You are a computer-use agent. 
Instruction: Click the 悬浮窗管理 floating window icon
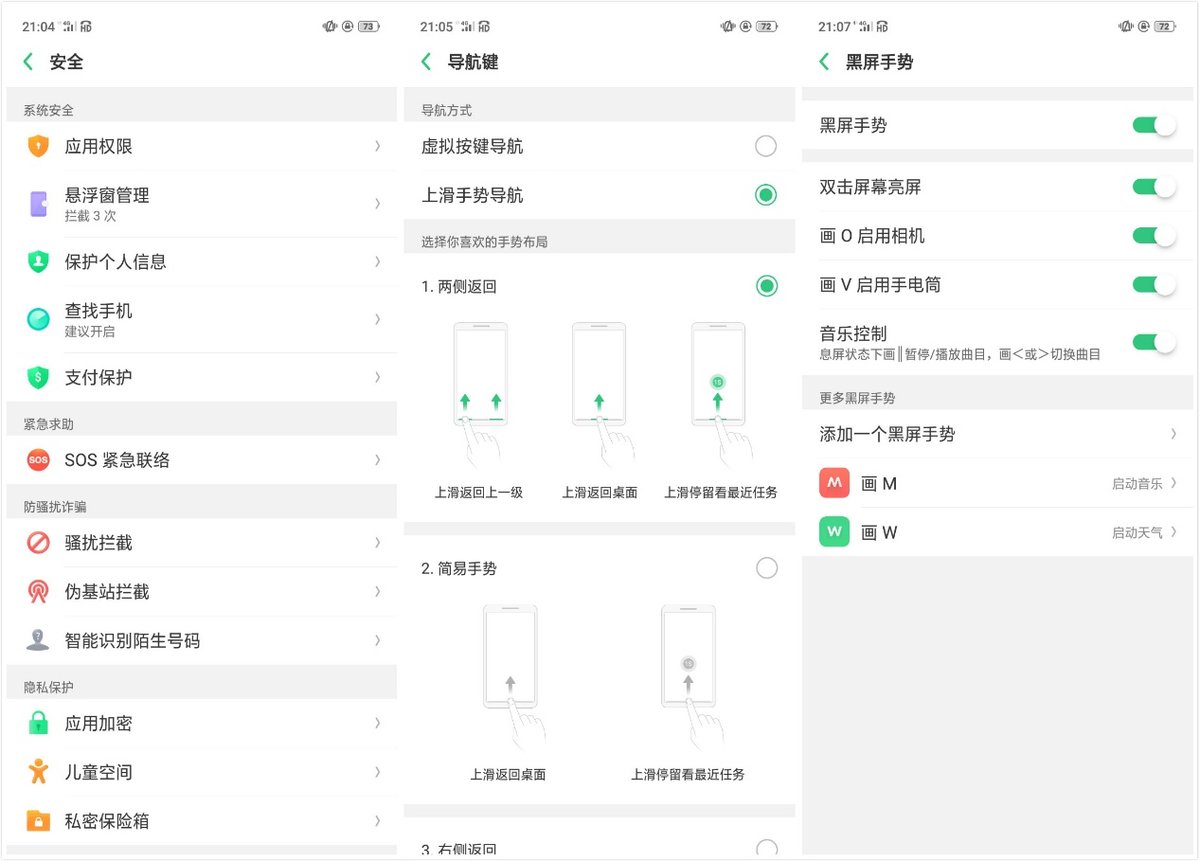coord(38,204)
